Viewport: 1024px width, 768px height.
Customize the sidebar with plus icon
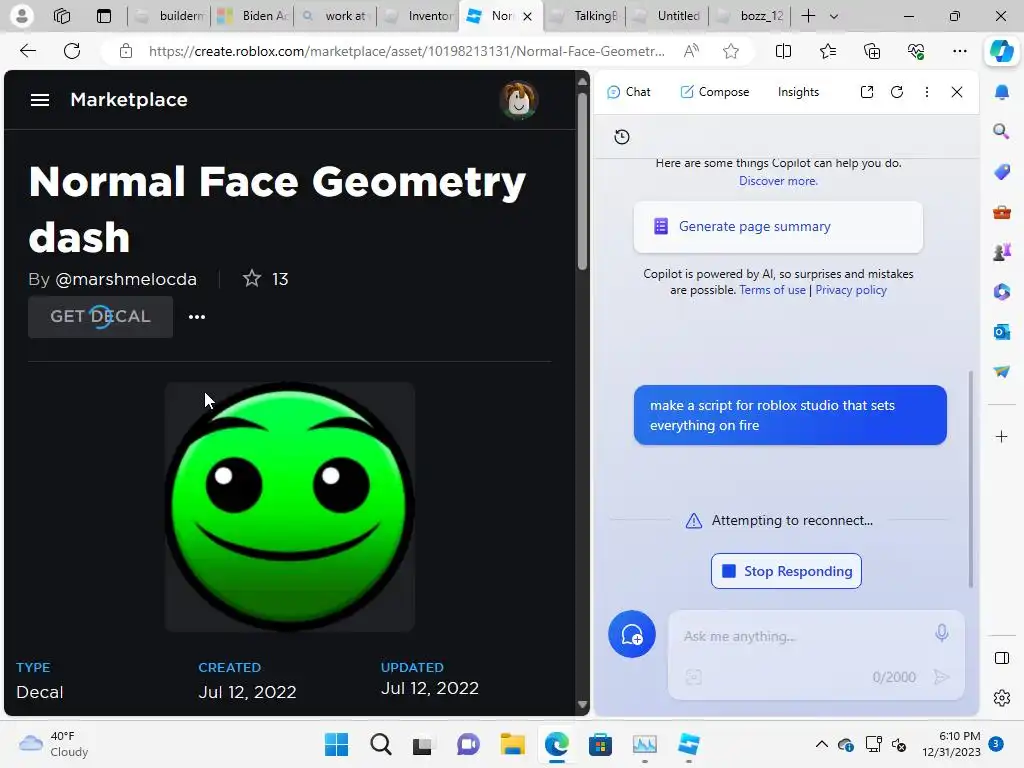click(x=1002, y=436)
